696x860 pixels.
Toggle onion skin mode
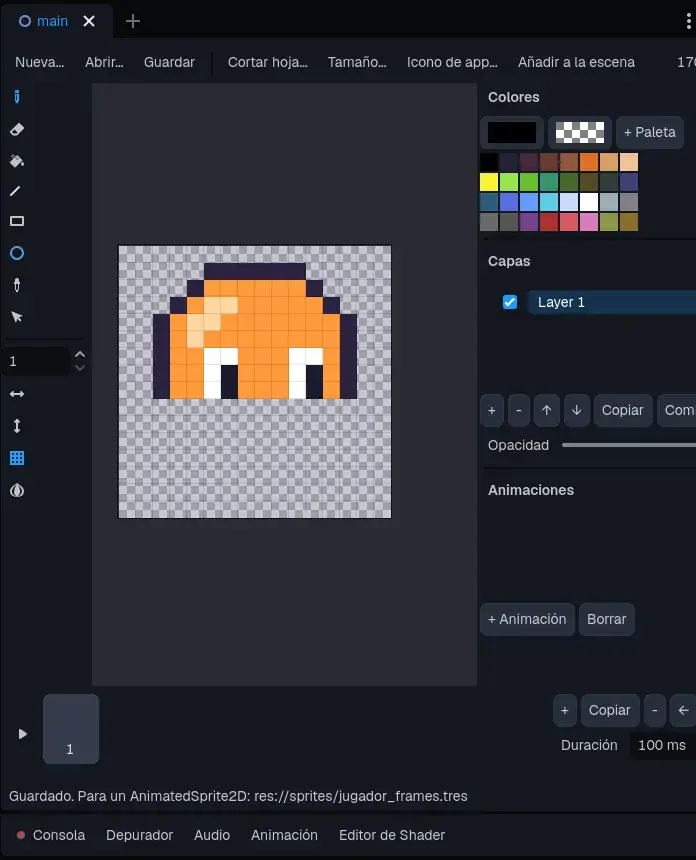tap(17, 490)
